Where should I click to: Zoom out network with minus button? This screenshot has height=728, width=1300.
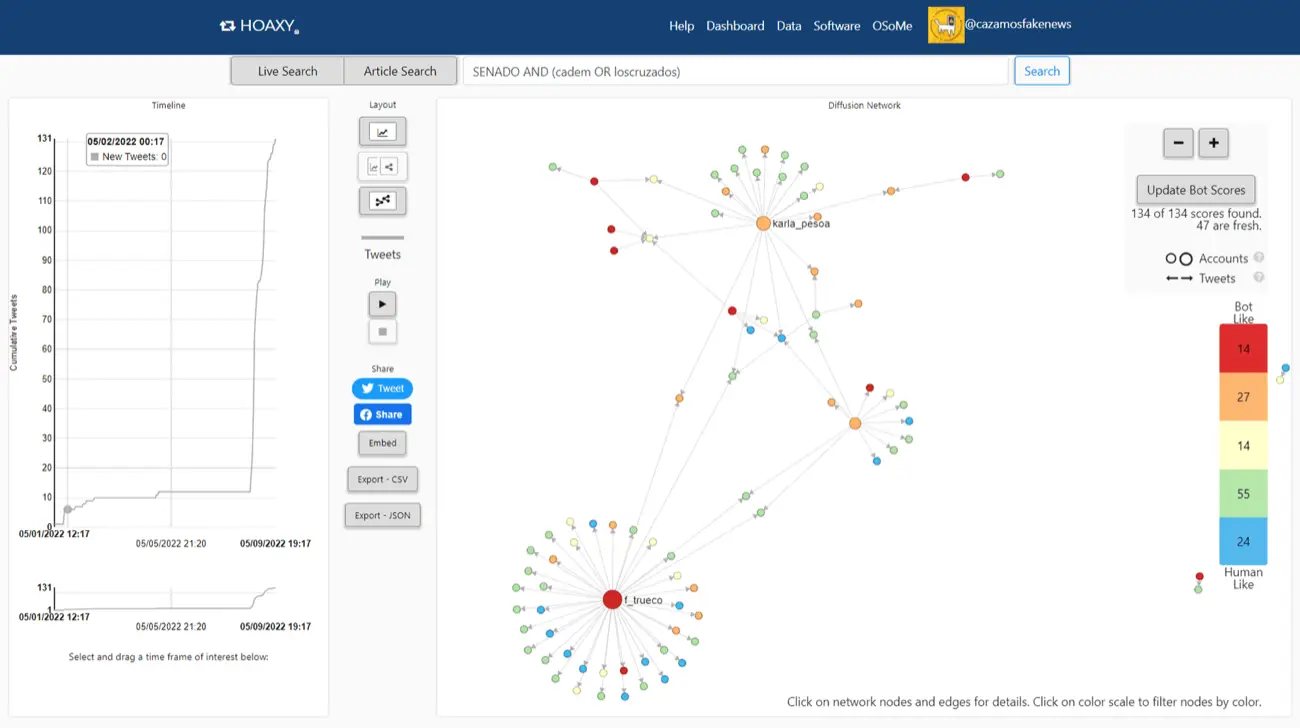[1178, 143]
